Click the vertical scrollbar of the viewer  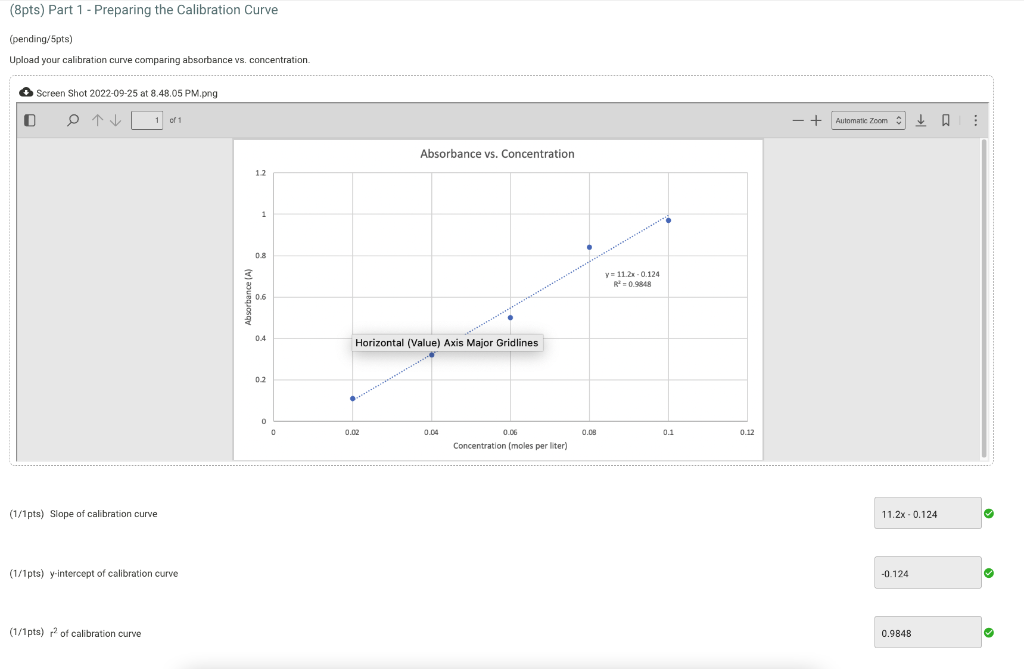coord(984,298)
